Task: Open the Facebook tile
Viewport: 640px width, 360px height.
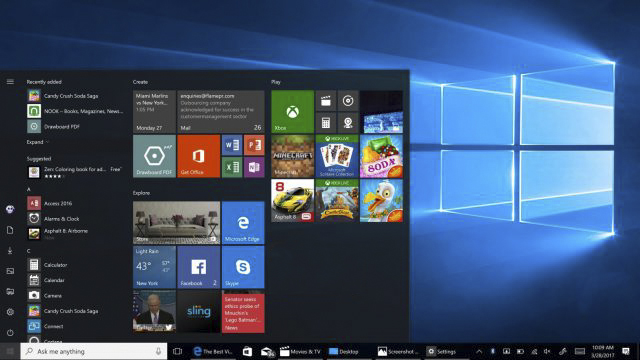Action: click(x=198, y=267)
